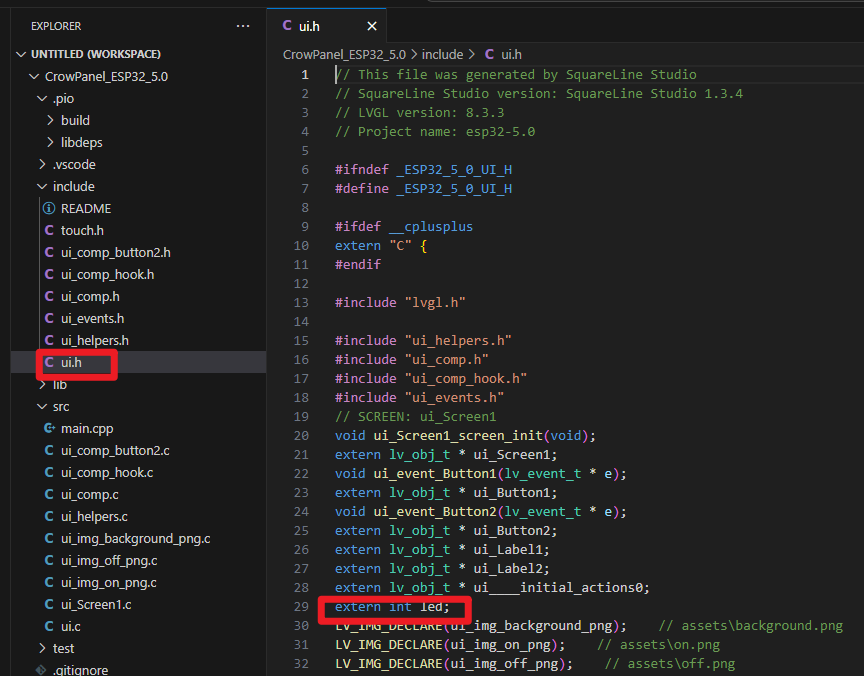The image size is (864, 676).
Task: Click ui.h in the breadcrumb path
Action: click(x=511, y=55)
